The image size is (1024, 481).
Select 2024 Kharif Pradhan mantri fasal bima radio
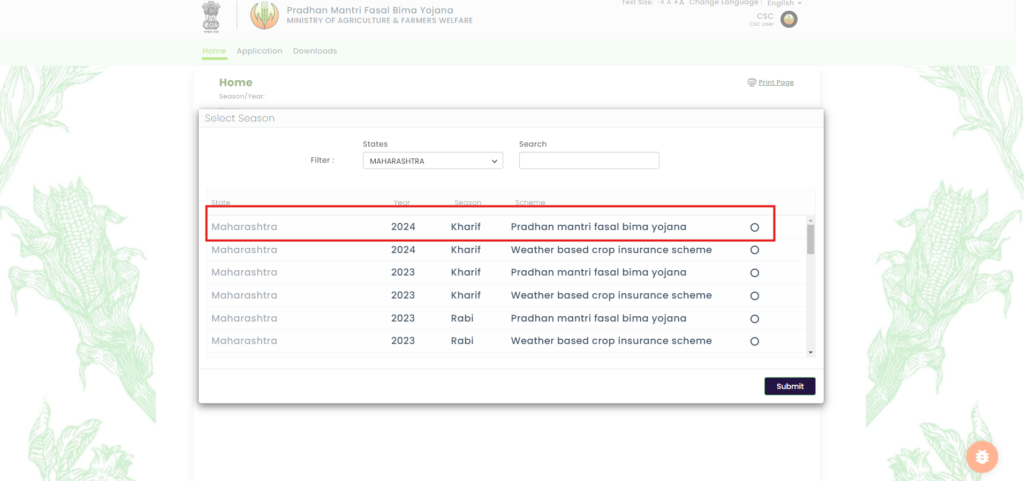tap(754, 227)
